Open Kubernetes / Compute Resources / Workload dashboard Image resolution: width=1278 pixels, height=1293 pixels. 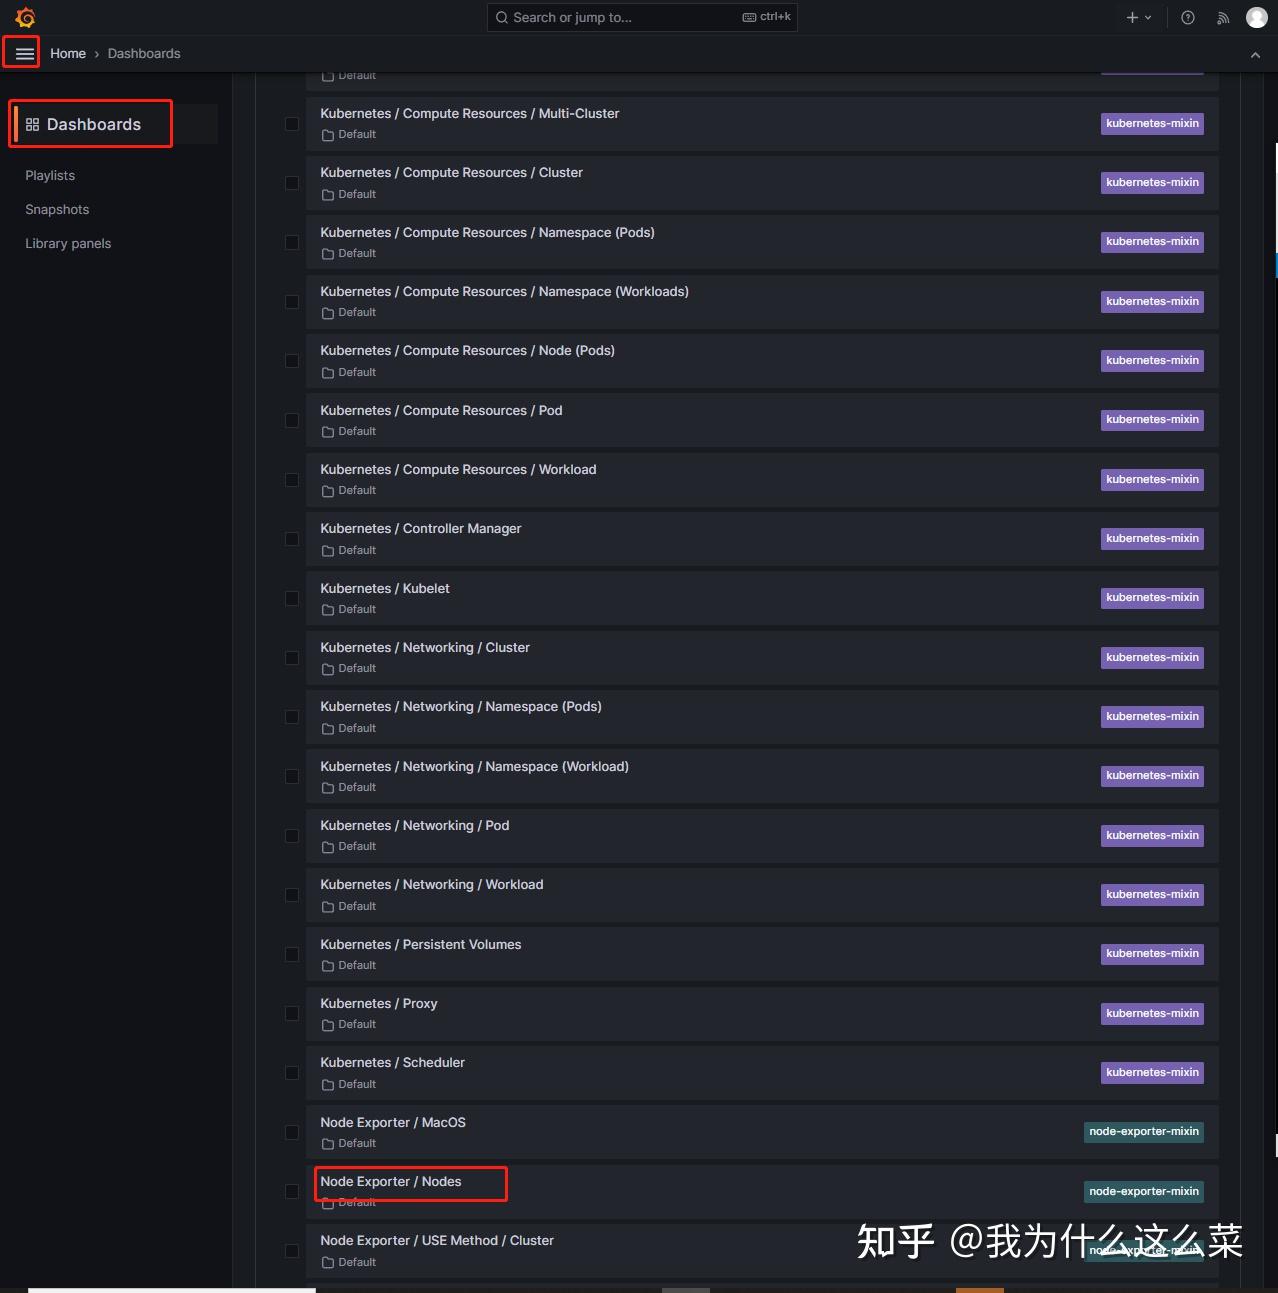[x=458, y=470]
